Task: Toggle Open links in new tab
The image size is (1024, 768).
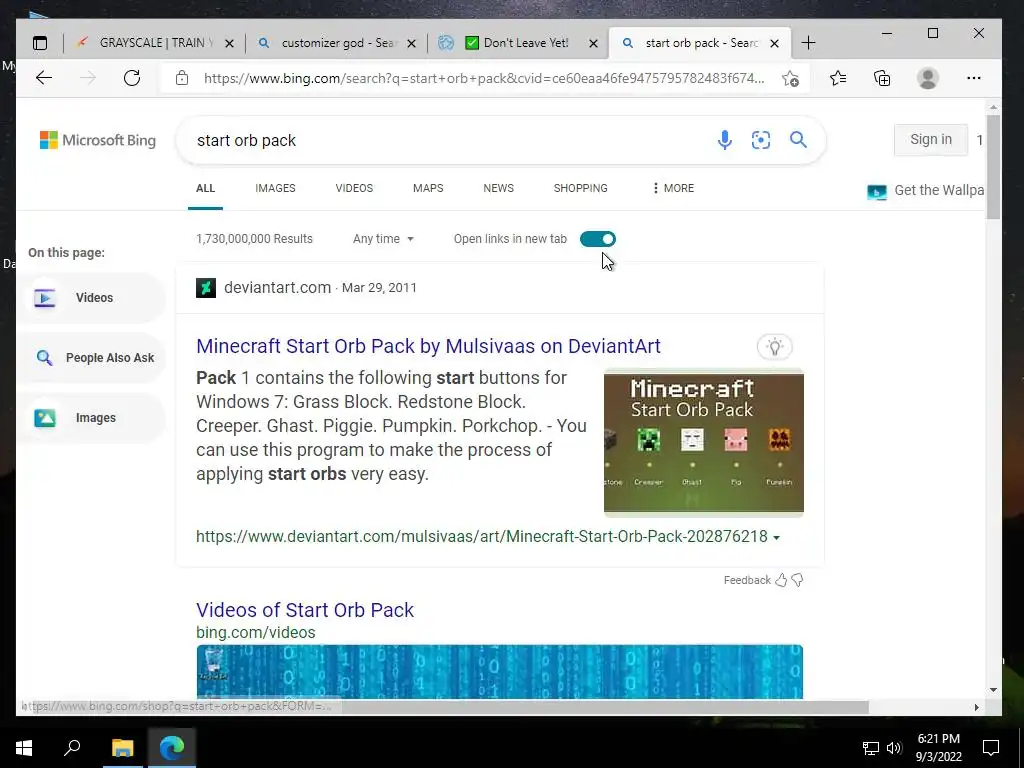Action: click(x=598, y=239)
